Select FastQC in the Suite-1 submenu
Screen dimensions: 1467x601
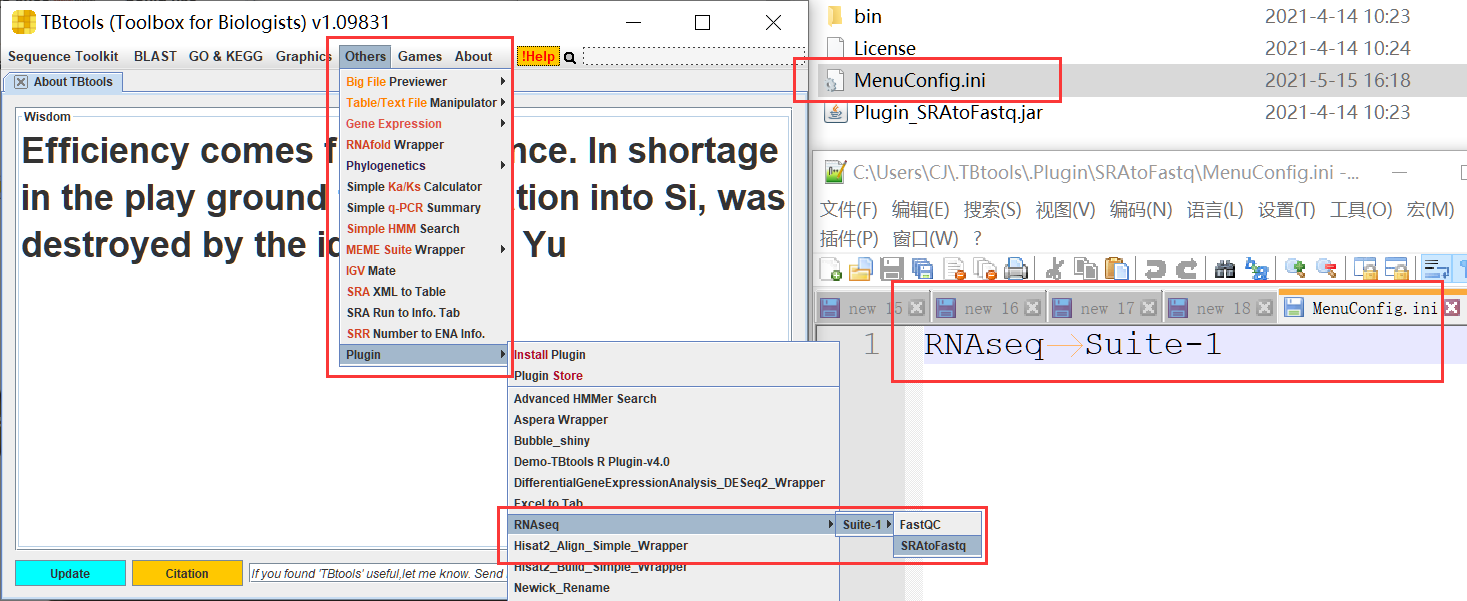tap(938, 525)
